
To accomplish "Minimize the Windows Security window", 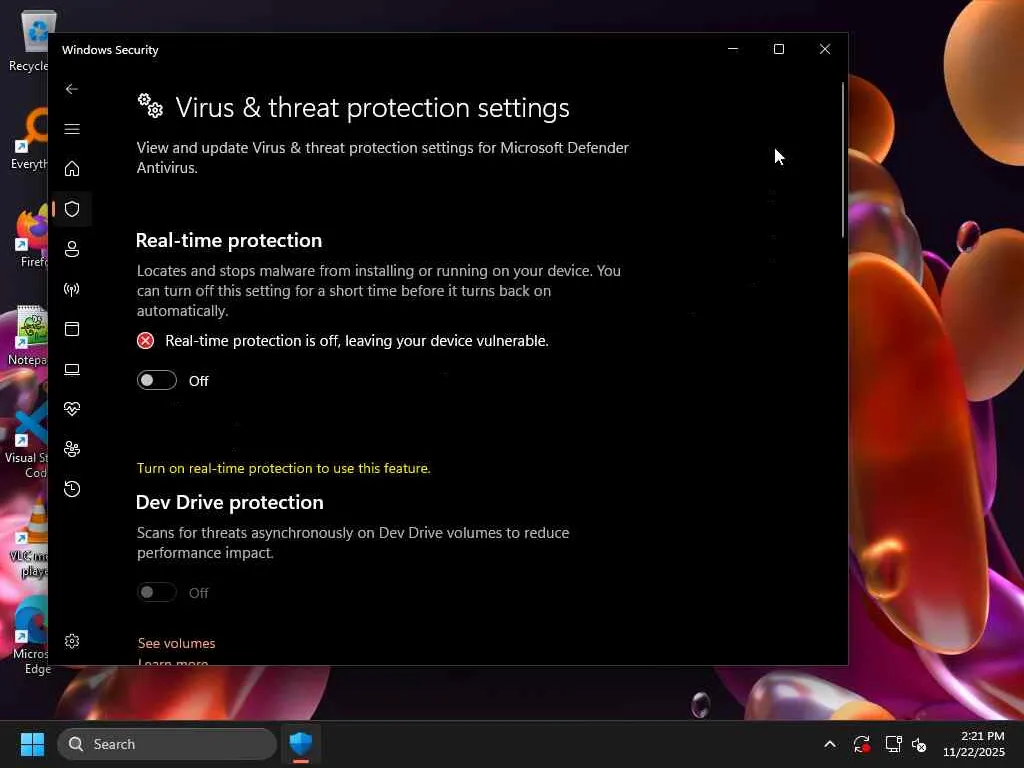I will (733, 49).
